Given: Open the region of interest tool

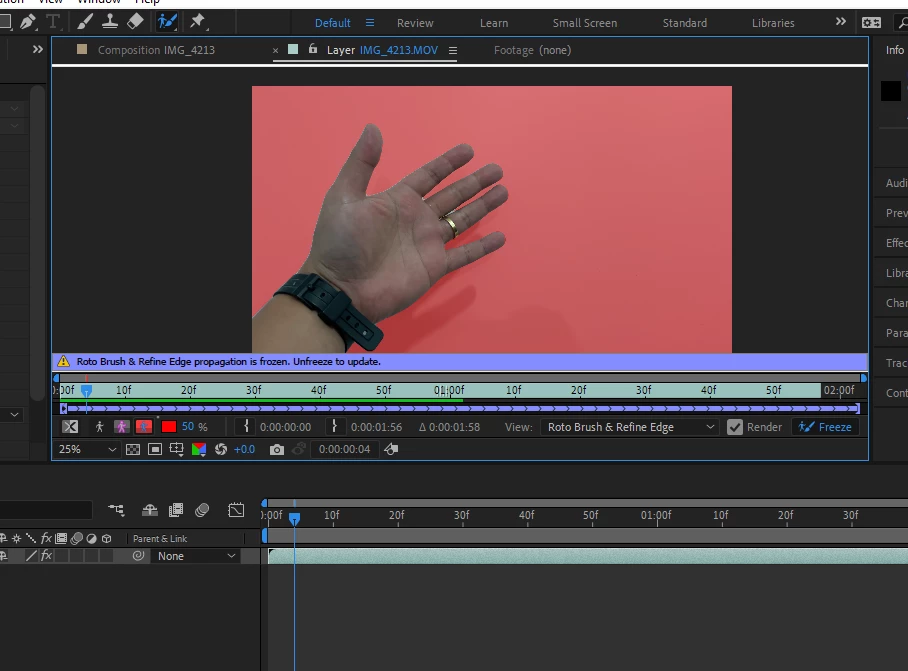Looking at the screenshot, I should click(177, 449).
